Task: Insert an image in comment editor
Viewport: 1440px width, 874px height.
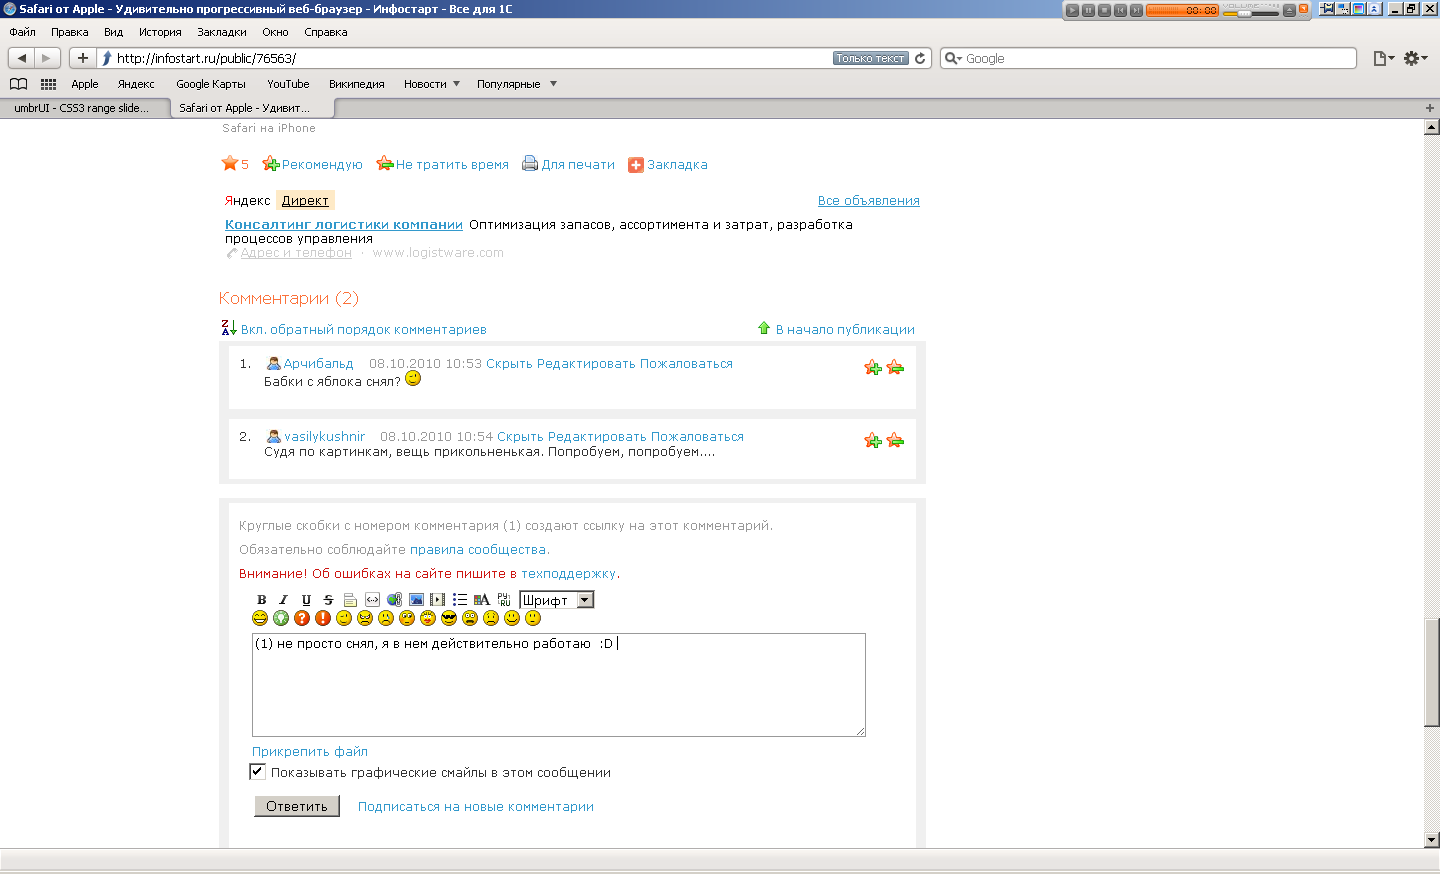Action: 416,600
